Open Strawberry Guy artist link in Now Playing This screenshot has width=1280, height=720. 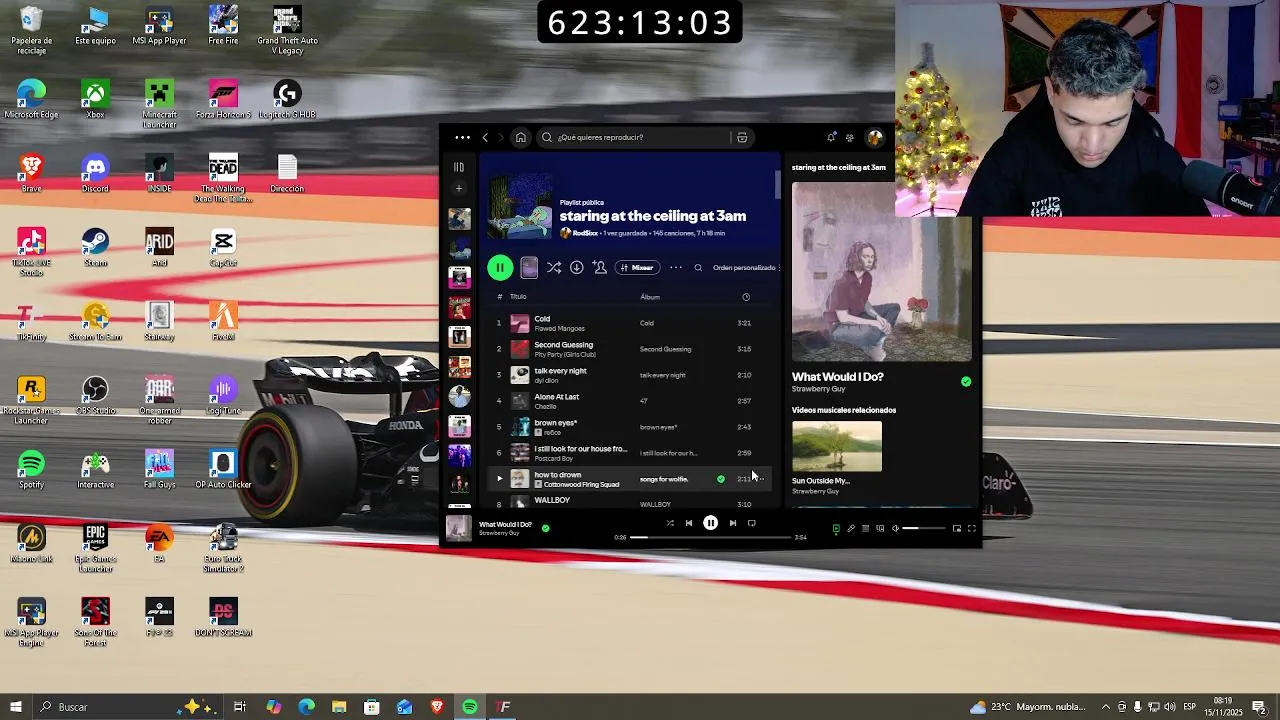click(818, 389)
